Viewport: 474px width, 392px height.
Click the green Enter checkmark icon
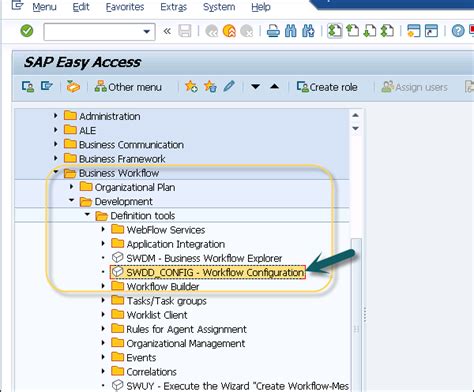[x=27, y=31]
